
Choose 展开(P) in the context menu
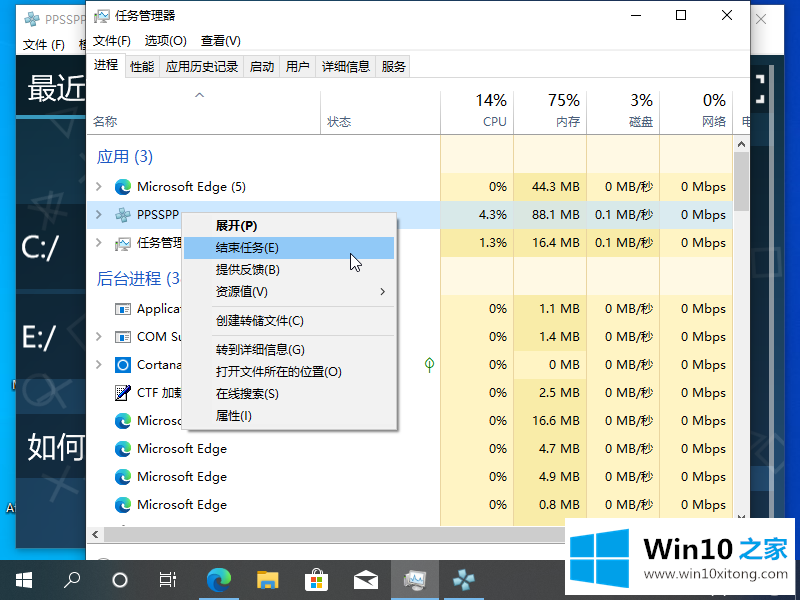pos(289,226)
